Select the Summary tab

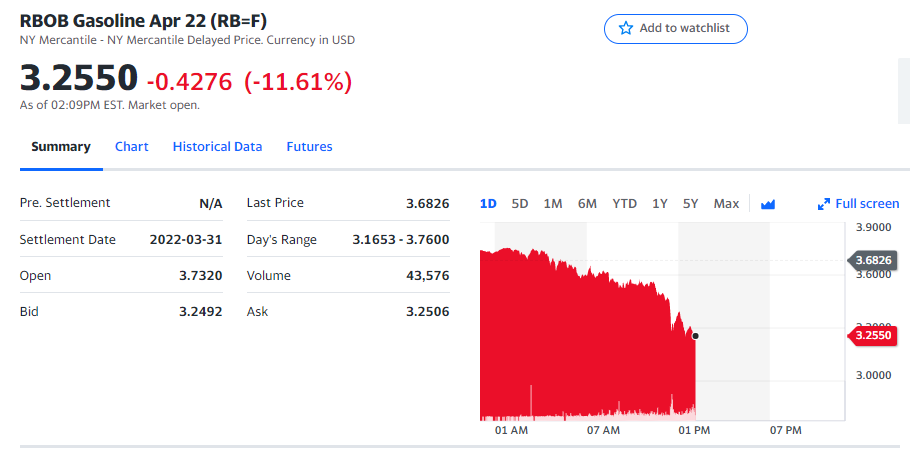61,146
